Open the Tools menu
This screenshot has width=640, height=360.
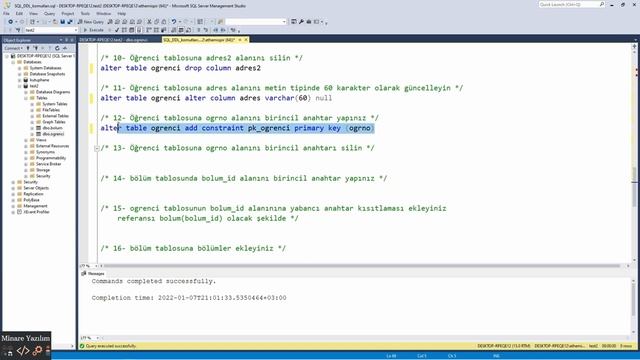click(x=85, y=13)
